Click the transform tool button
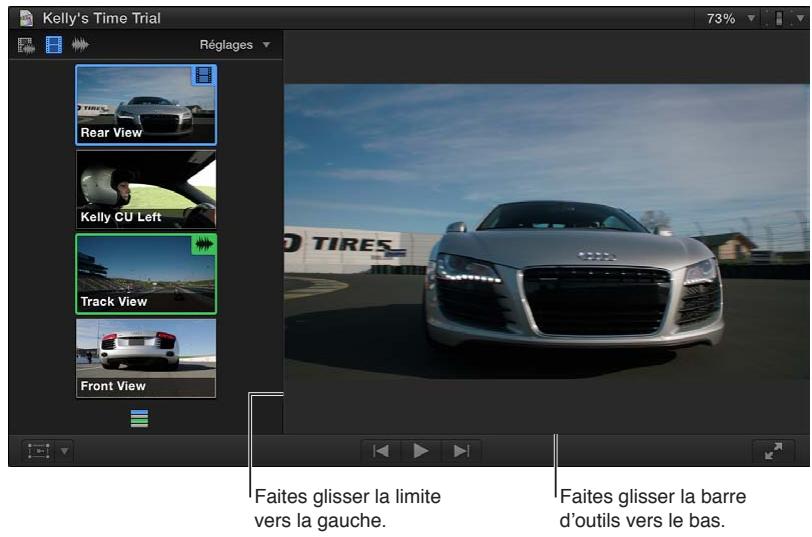Screen dimensions: 812x537 (38, 451)
